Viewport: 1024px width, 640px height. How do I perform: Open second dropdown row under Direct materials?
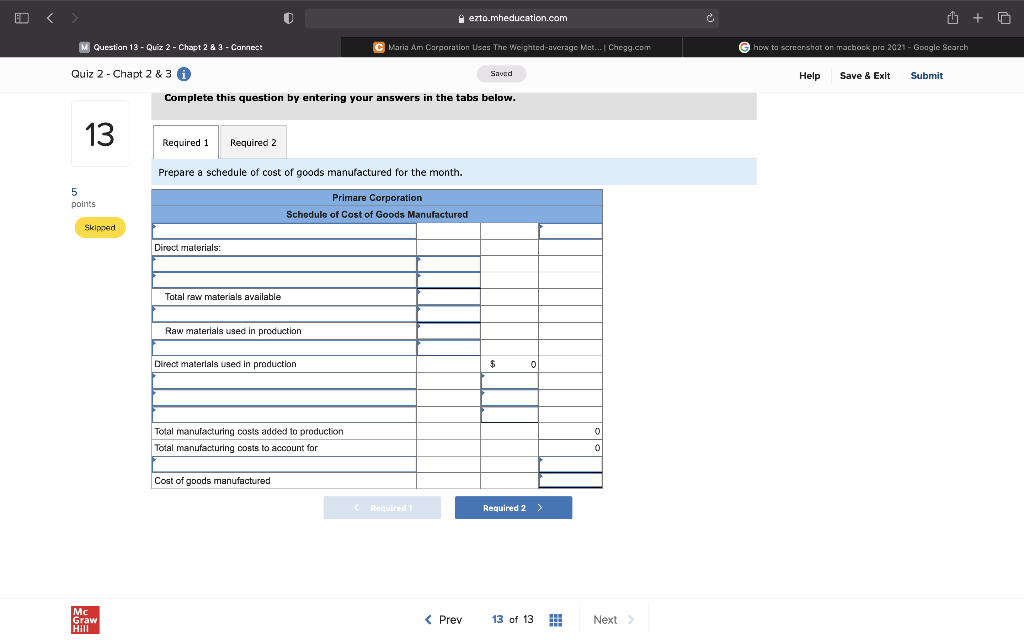[x=284, y=280]
